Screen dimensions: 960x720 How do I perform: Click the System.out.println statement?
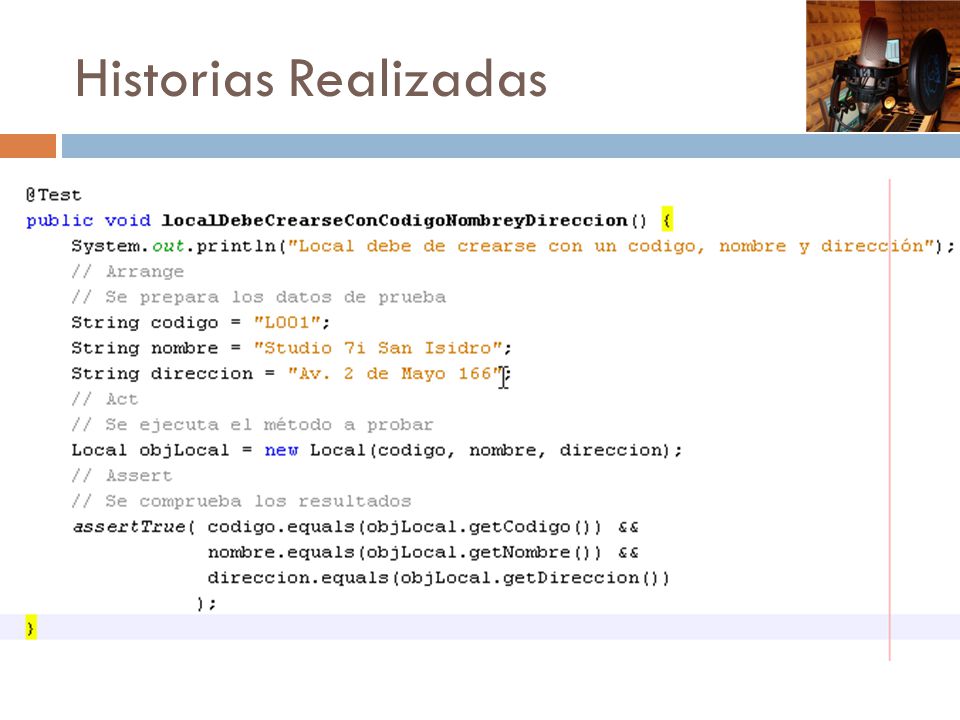(x=513, y=246)
